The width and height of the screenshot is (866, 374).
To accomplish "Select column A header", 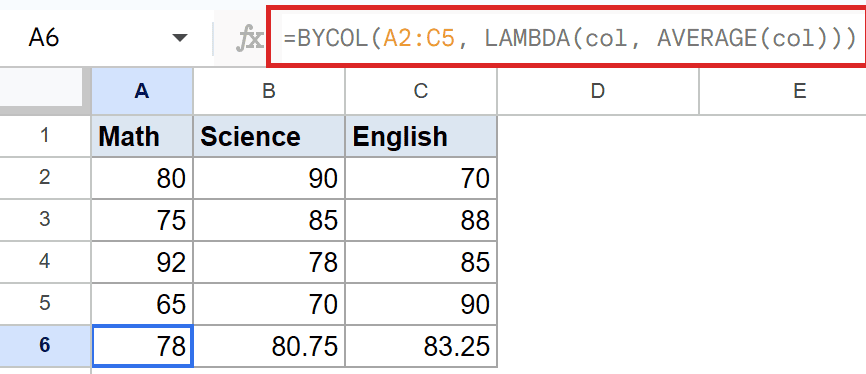I will (x=142, y=91).
